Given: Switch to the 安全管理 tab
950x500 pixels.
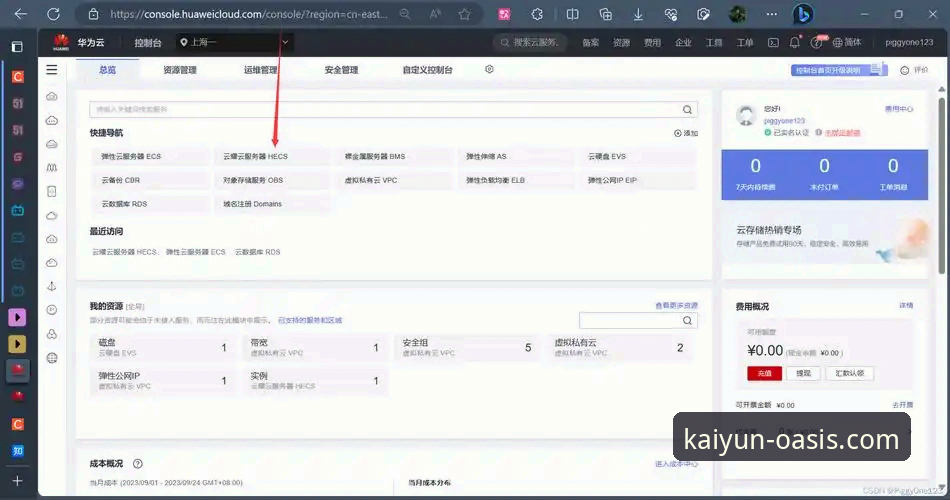Looking at the screenshot, I should pyautogui.click(x=341, y=70).
